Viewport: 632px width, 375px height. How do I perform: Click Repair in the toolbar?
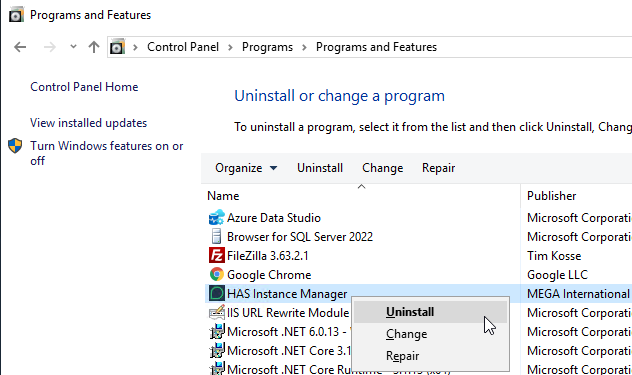click(x=439, y=168)
